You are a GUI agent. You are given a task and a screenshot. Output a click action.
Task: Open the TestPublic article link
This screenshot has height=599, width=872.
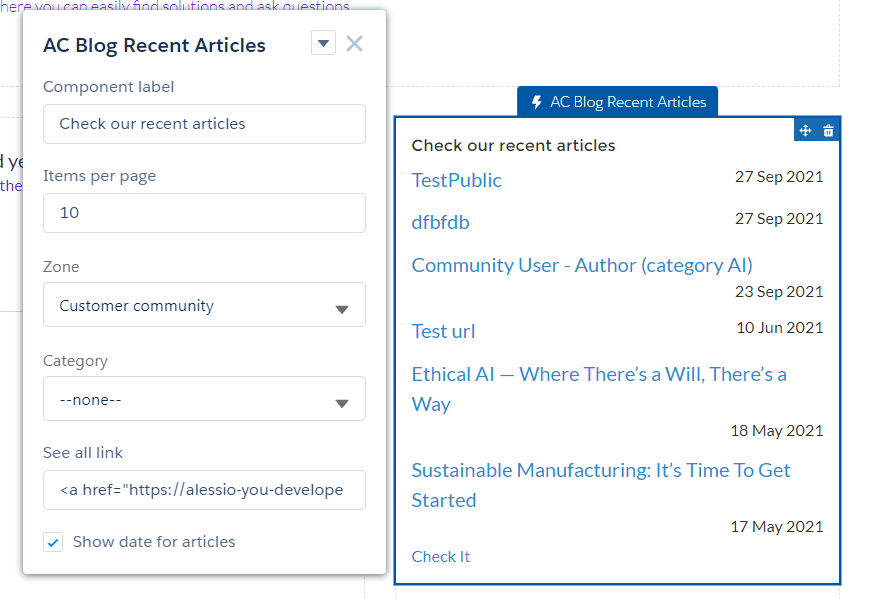coord(457,180)
